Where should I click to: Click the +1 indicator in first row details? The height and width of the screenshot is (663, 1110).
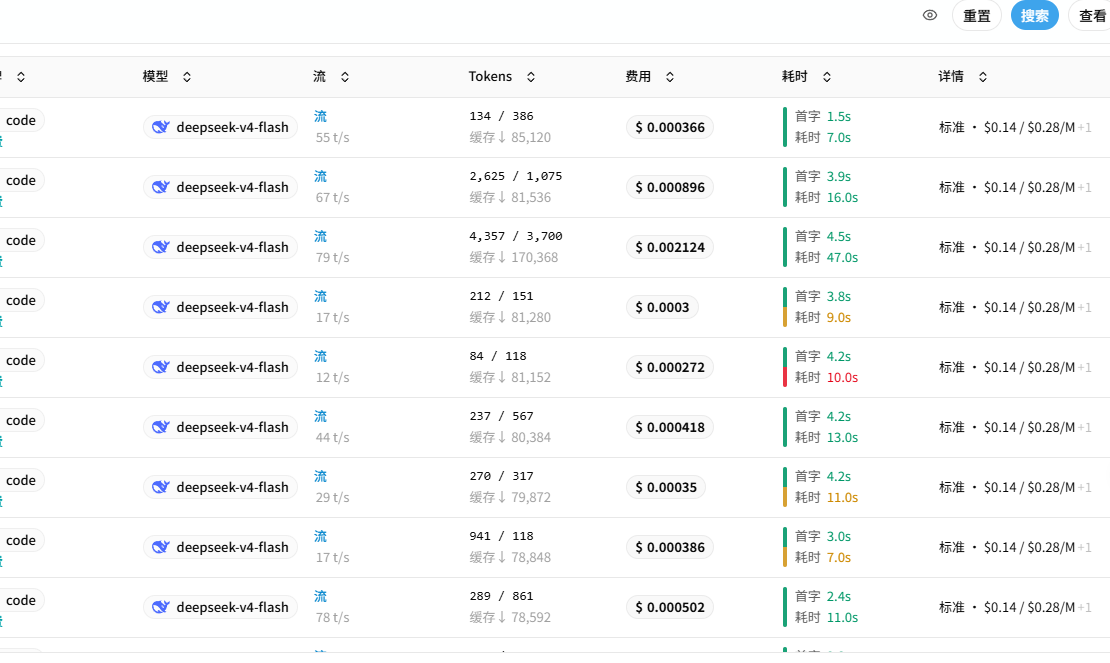[x=1084, y=127]
